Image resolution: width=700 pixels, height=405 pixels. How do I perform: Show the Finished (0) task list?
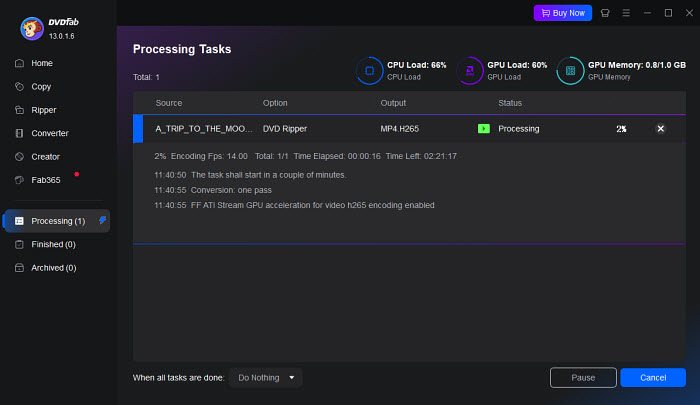point(53,244)
